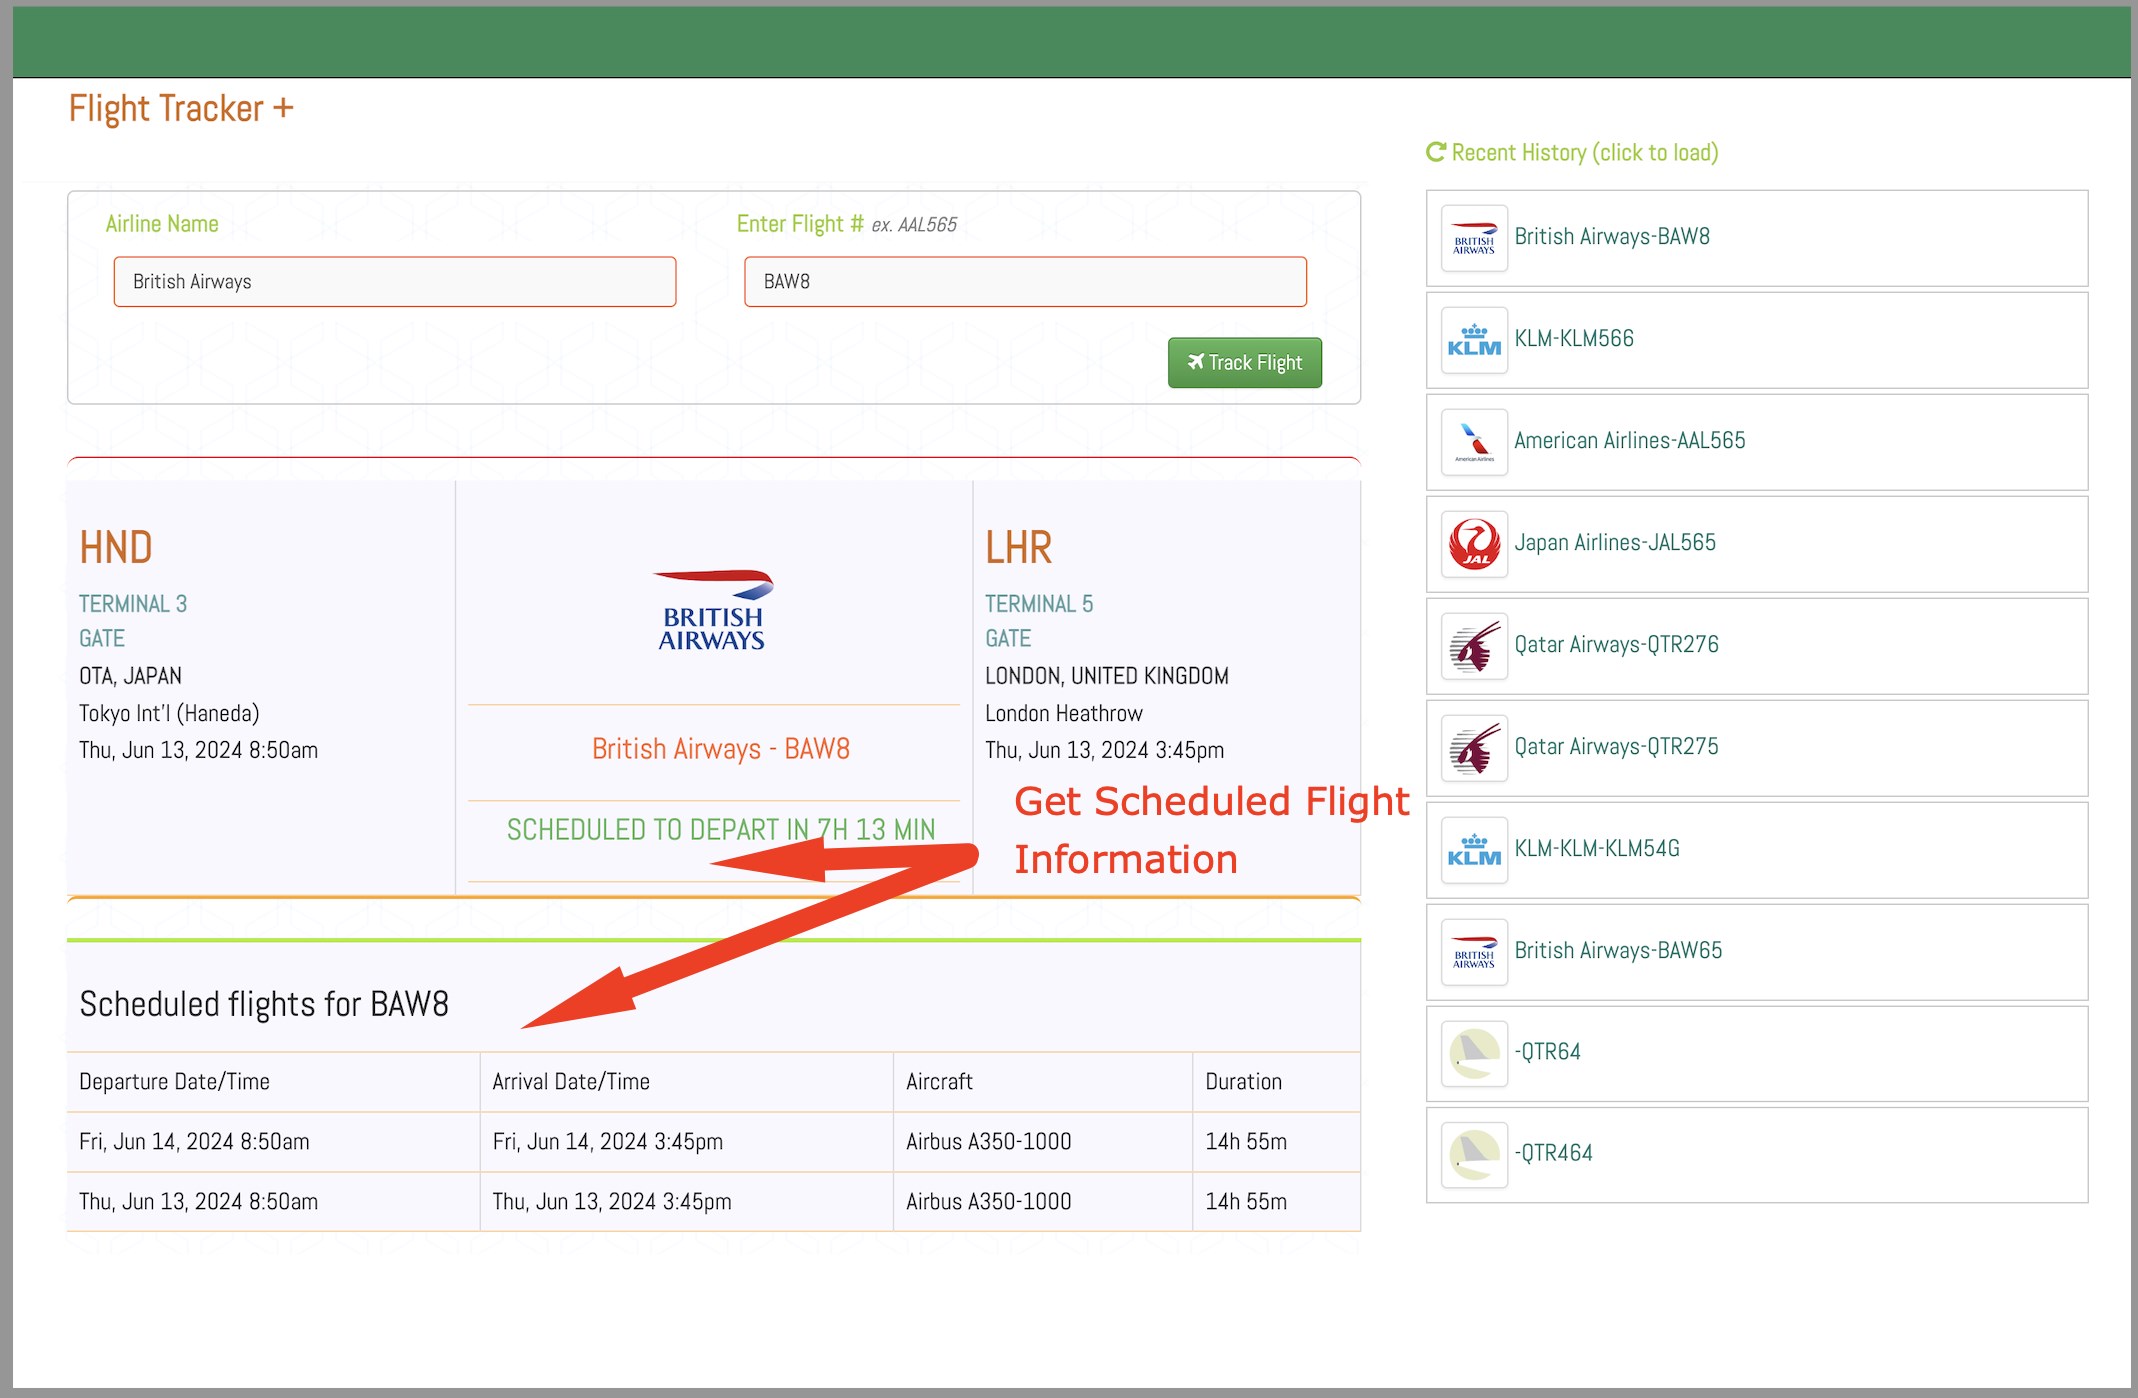Click the KLM logo beside KLM566 entry
2138x1398 pixels.
point(1474,340)
